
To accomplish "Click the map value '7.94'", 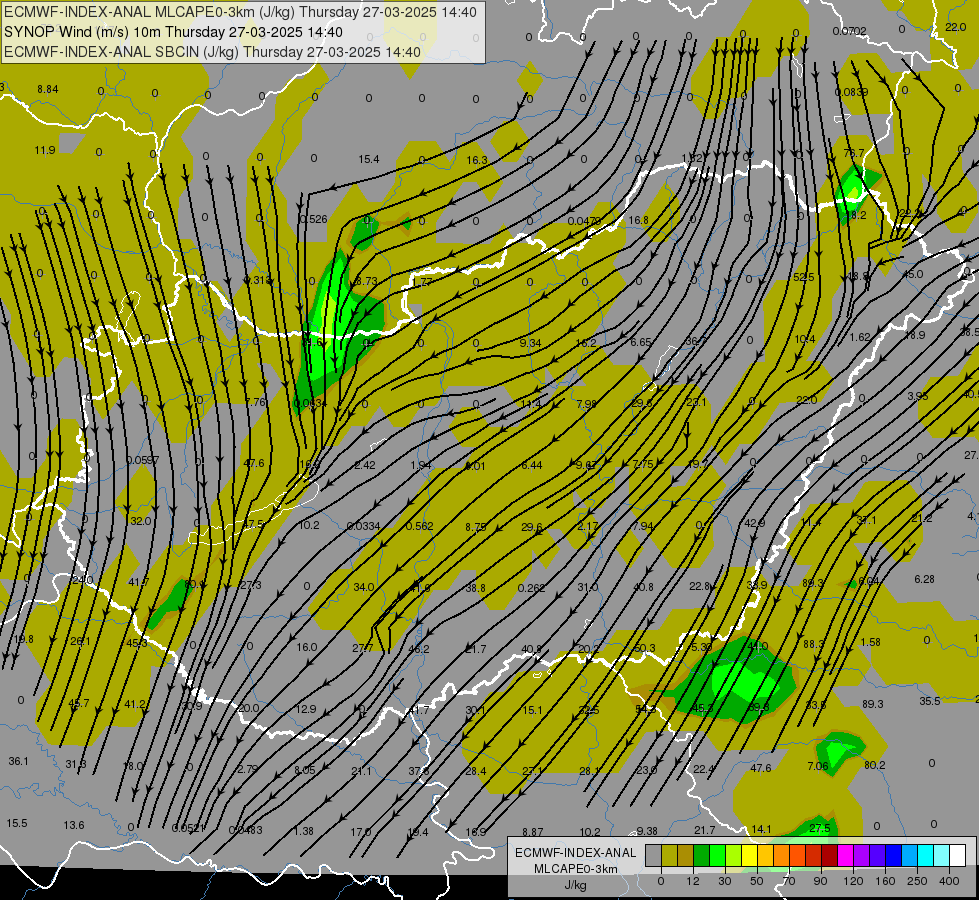I will 642,526.
